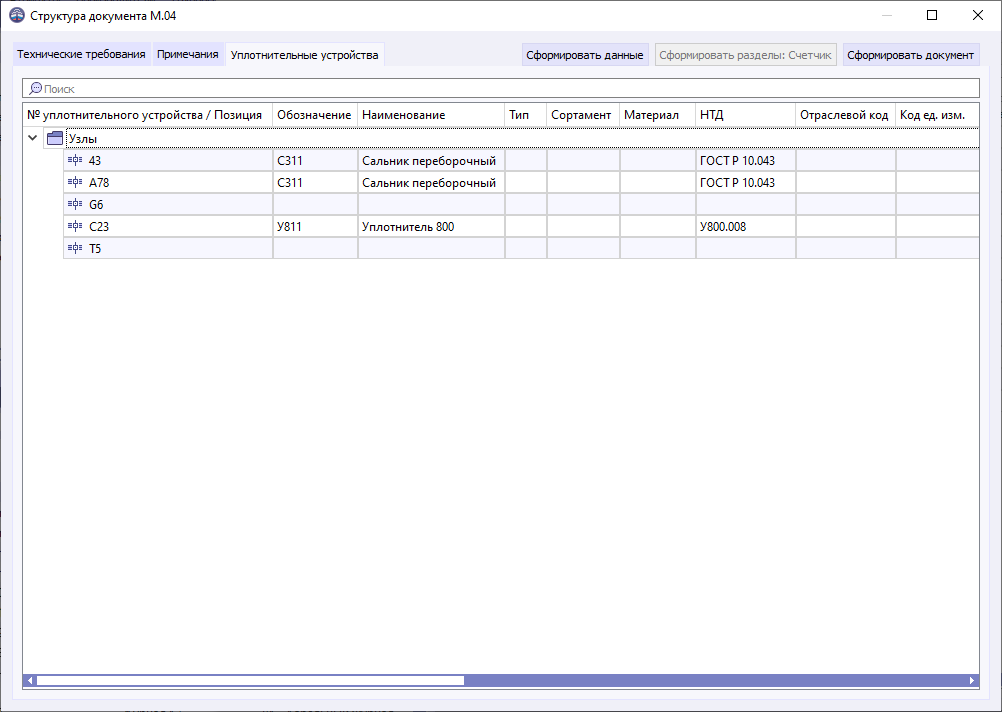
Task: Click the seal device icon beside row G6
Action: coord(75,204)
